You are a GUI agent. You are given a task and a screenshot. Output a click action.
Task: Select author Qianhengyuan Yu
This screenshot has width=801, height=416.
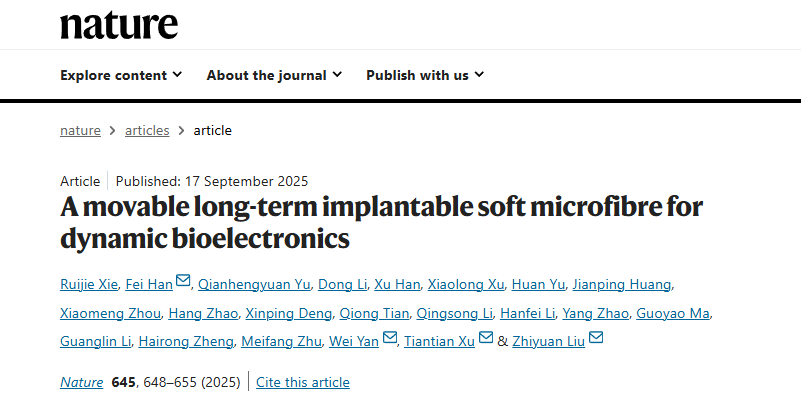pos(254,285)
